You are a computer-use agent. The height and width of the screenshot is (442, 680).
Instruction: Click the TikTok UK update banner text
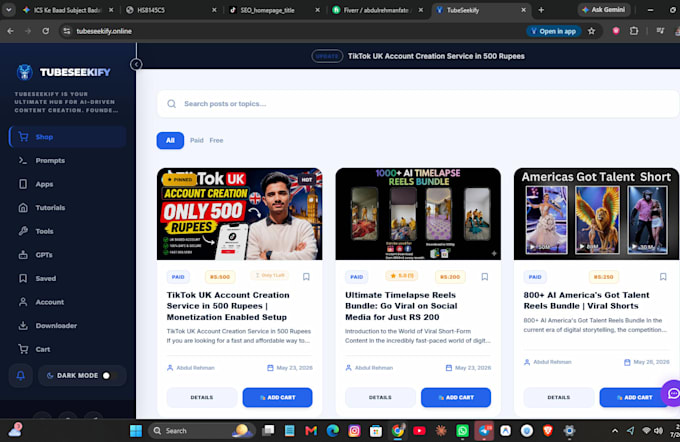click(436, 56)
